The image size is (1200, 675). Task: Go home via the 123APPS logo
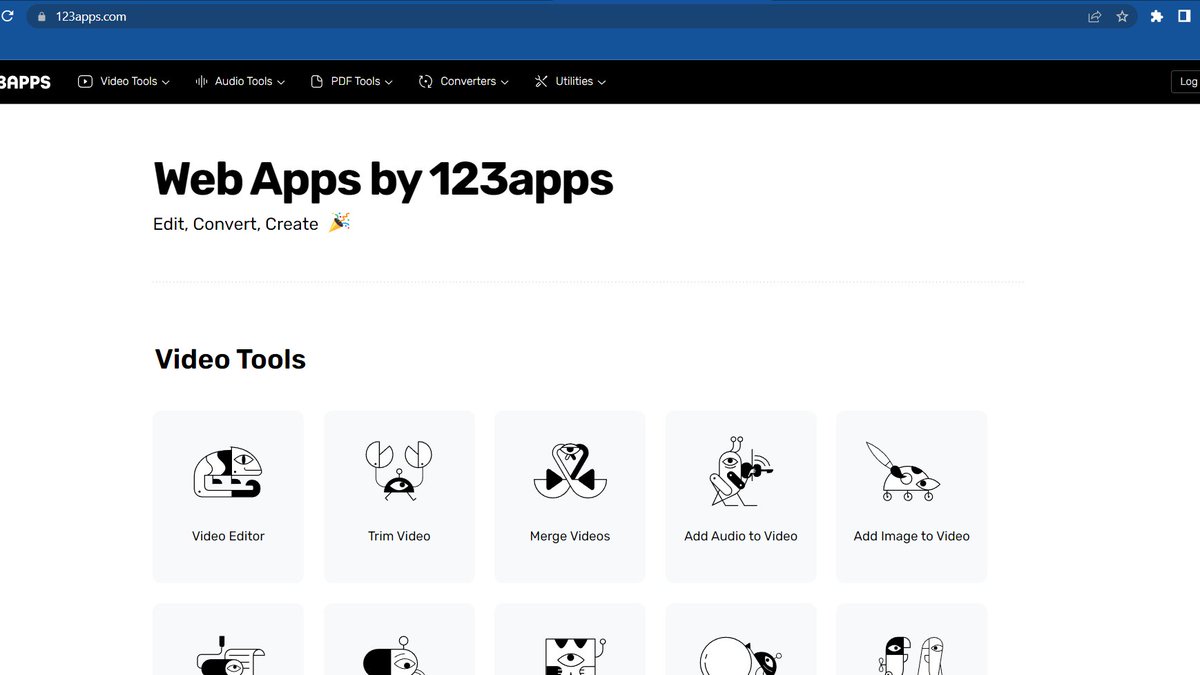point(25,82)
